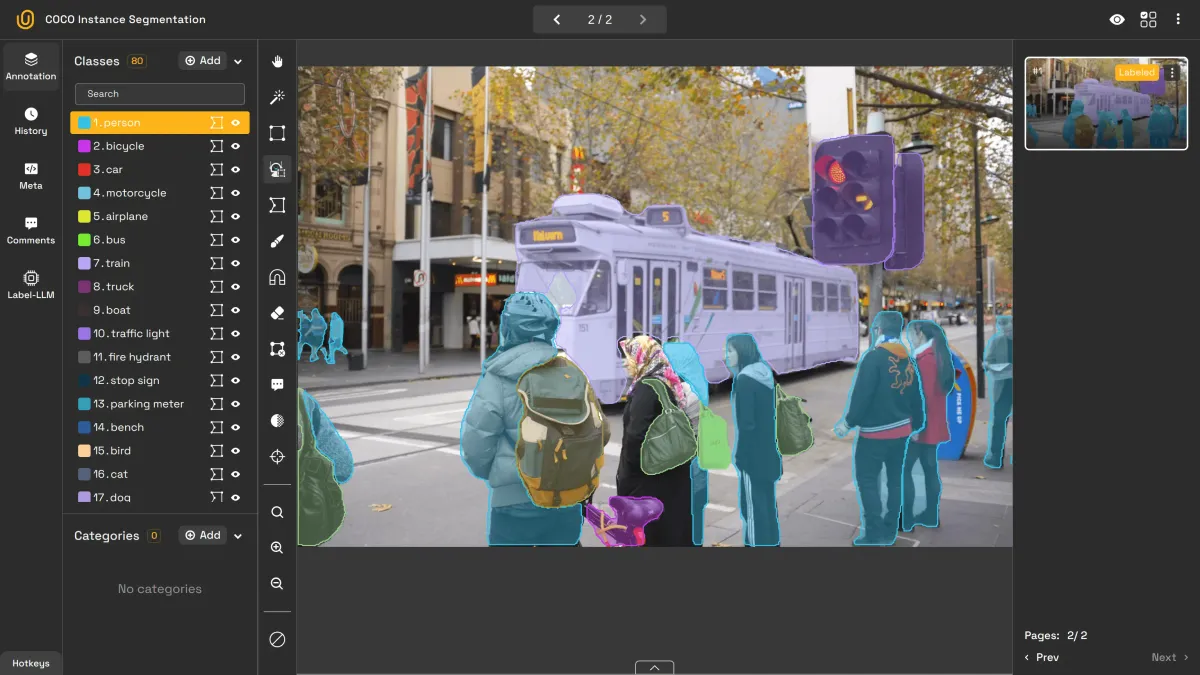Click the class Search field

point(160,94)
